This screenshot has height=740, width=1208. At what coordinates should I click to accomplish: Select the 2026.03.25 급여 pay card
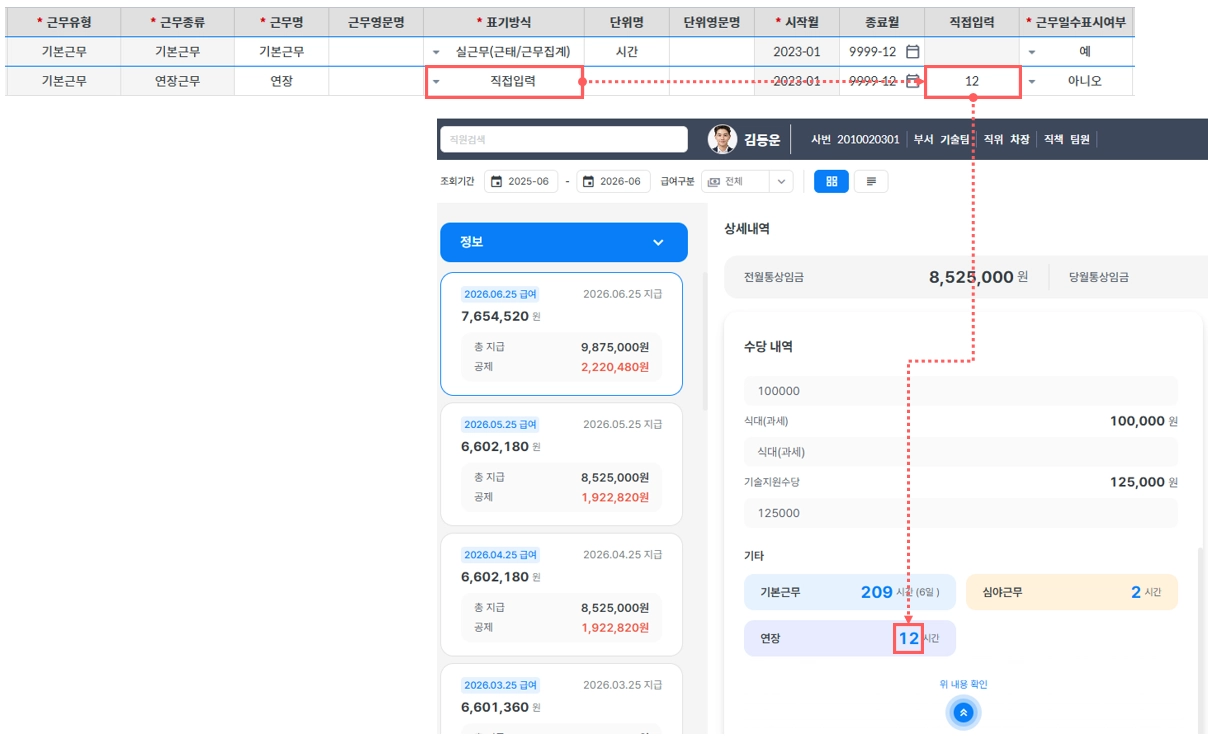(x=561, y=698)
